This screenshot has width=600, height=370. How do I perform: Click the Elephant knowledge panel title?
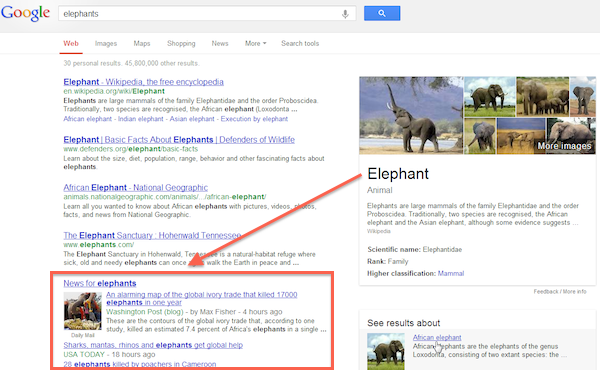398,174
